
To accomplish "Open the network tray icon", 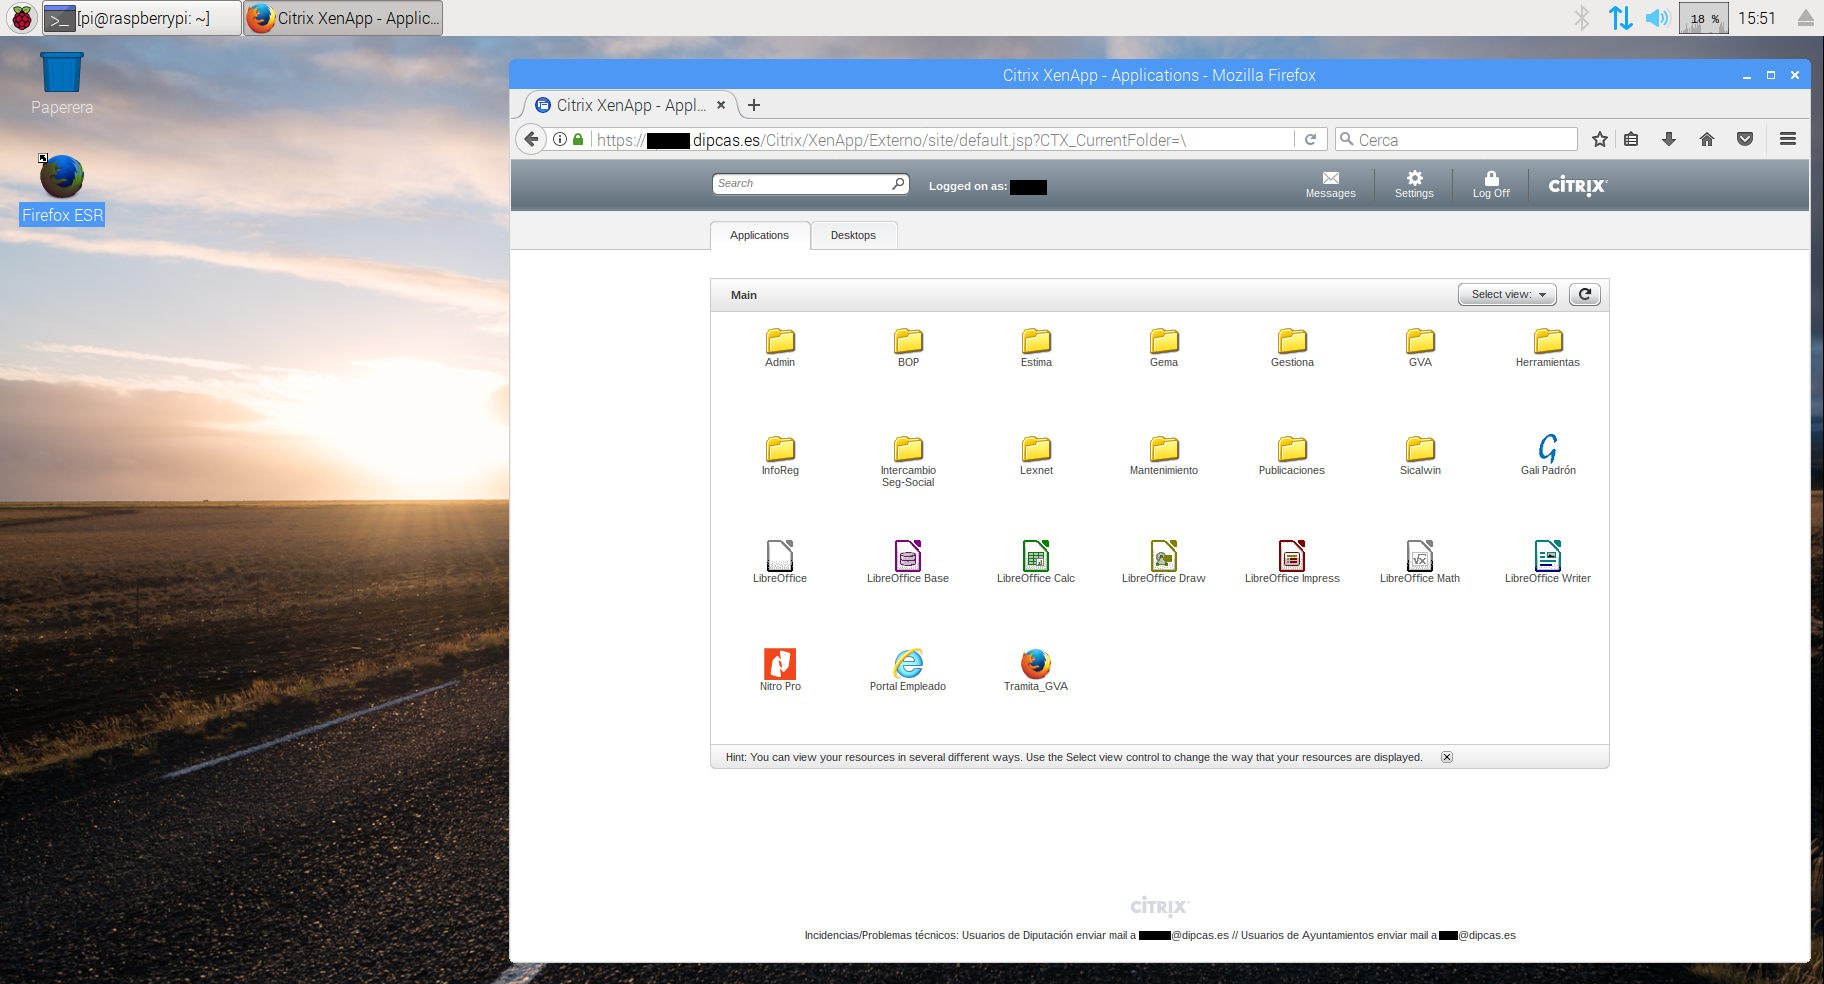I will [x=1620, y=18].
